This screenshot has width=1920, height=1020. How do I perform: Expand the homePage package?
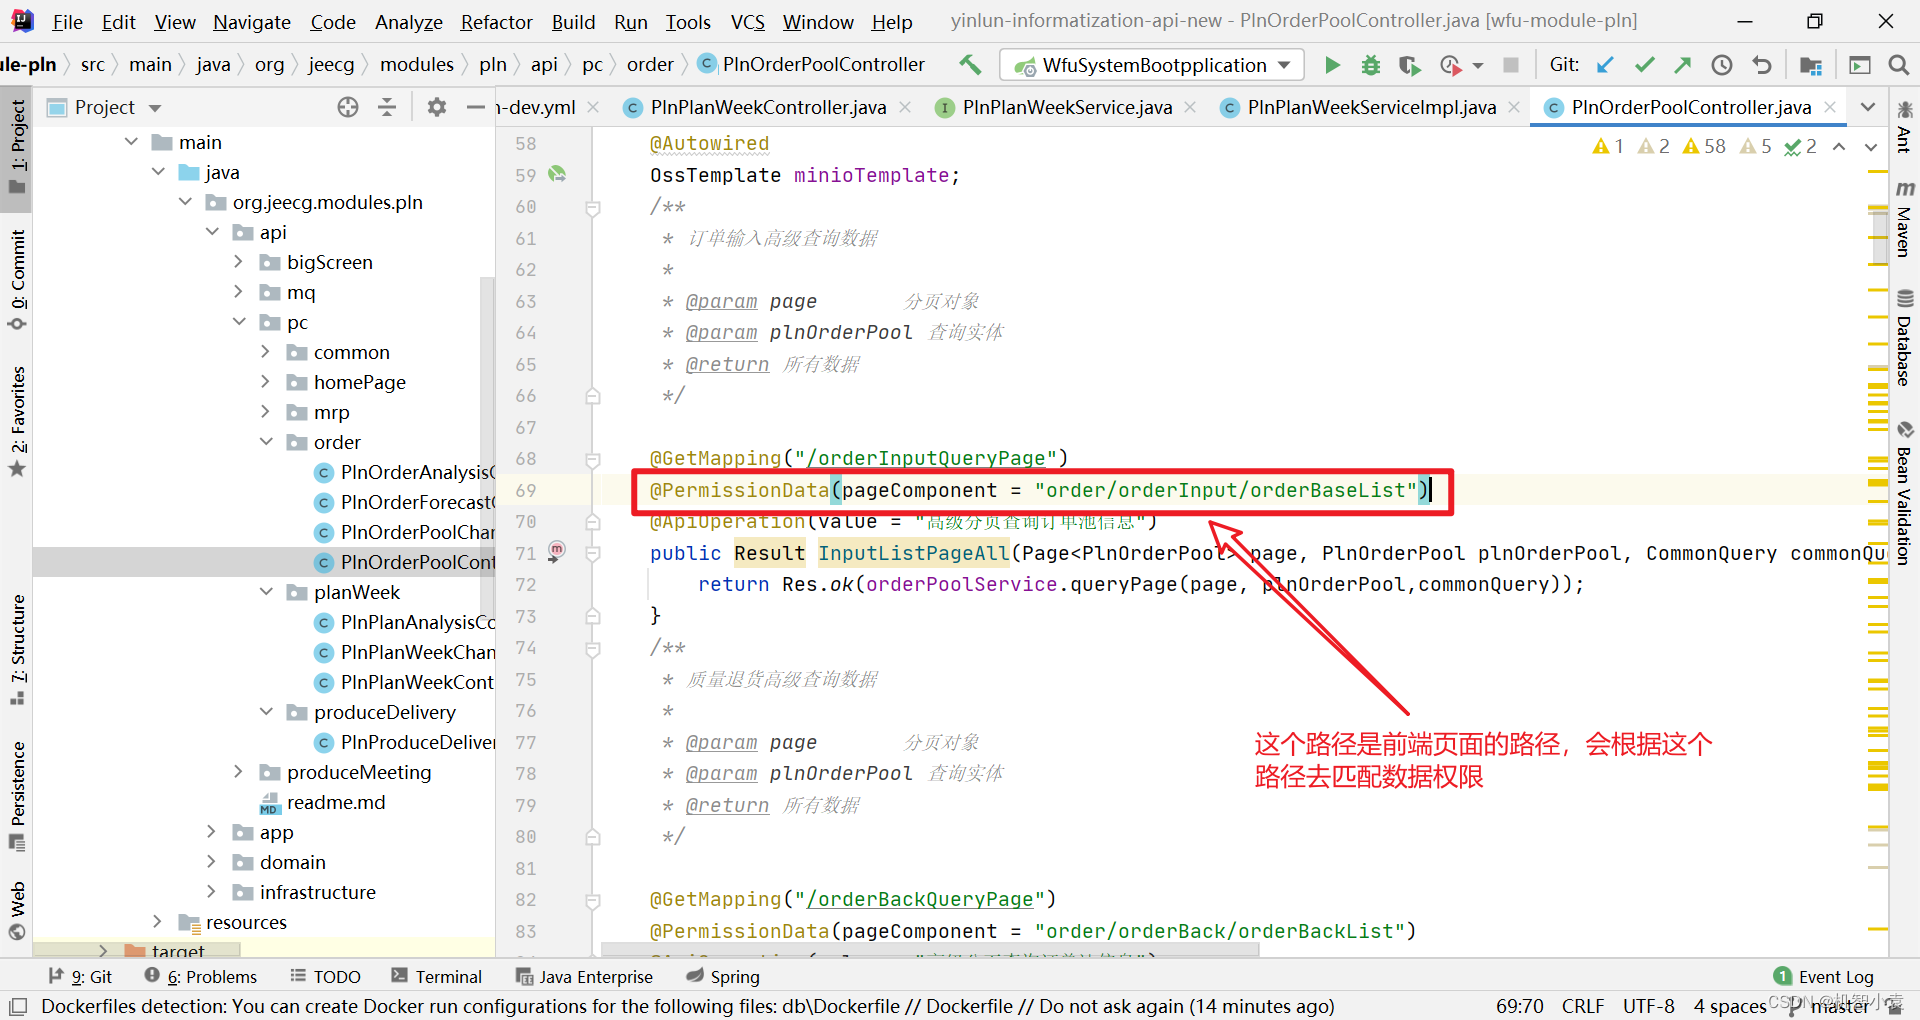[265, 382]
